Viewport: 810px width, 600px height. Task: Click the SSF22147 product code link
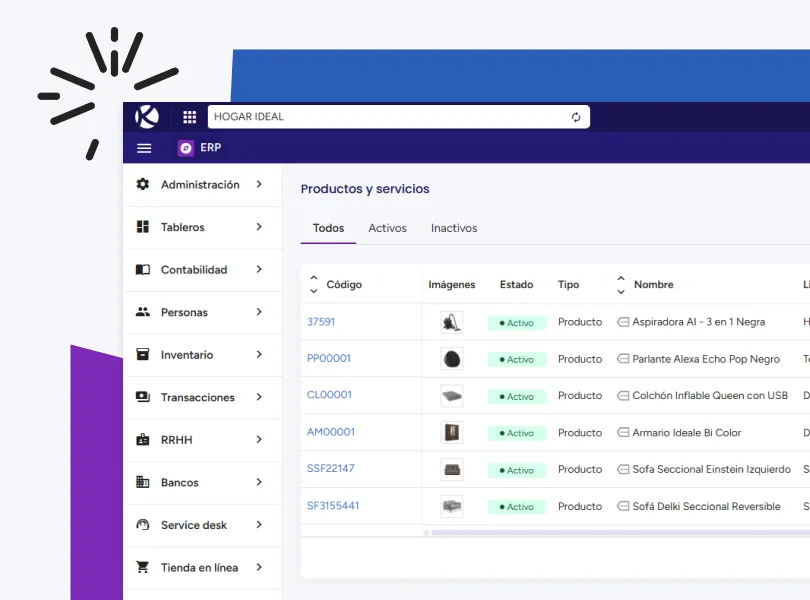pos(334,468)
